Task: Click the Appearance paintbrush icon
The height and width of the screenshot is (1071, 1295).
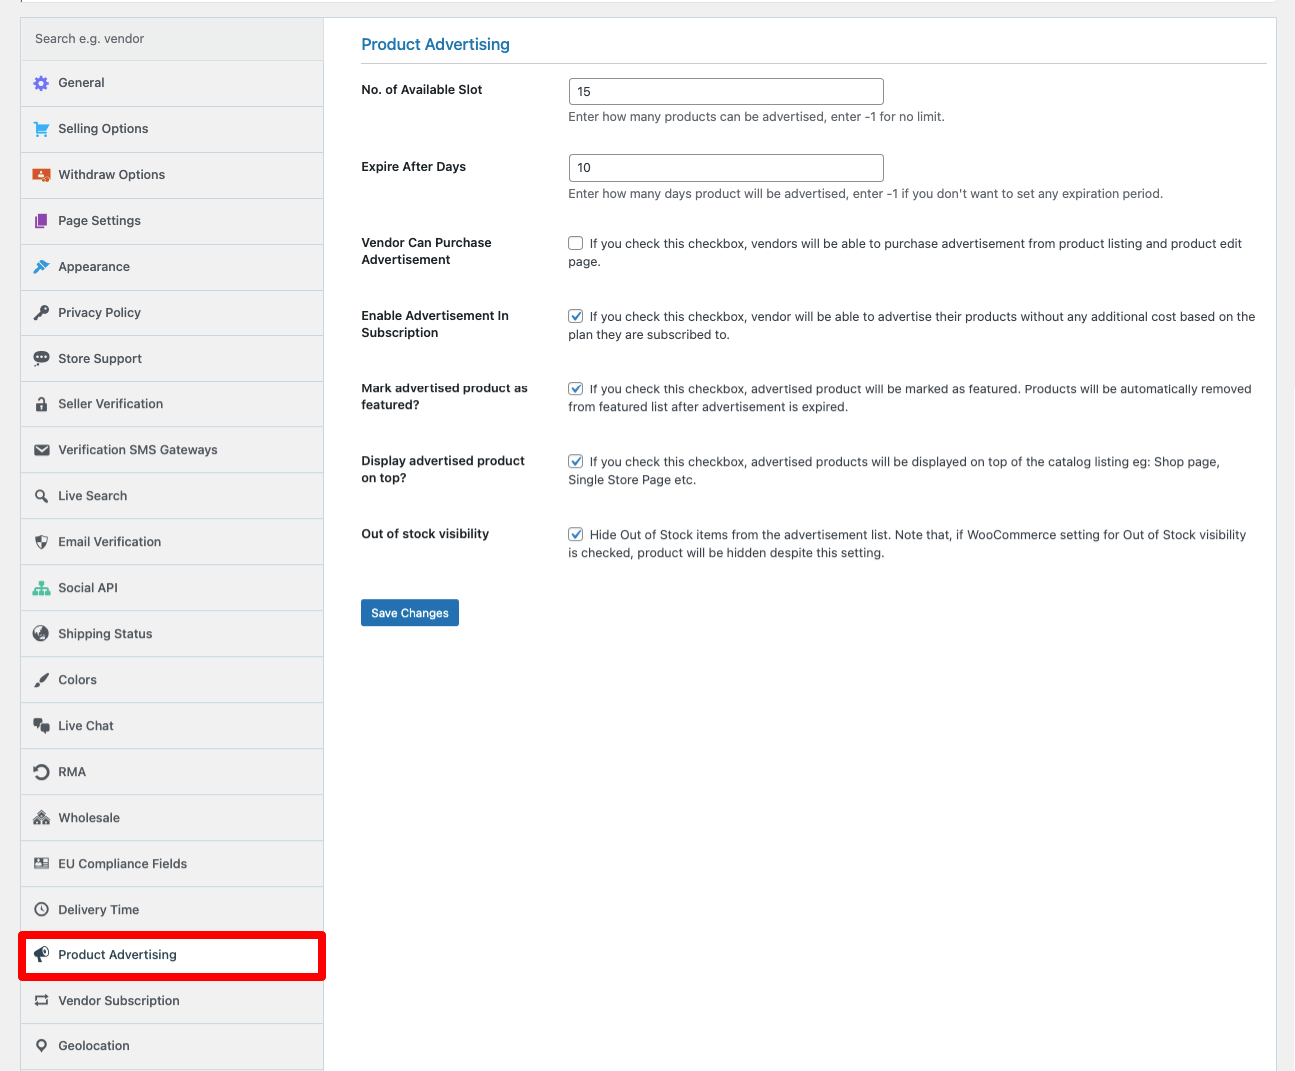Action: [x=41, y=266]
